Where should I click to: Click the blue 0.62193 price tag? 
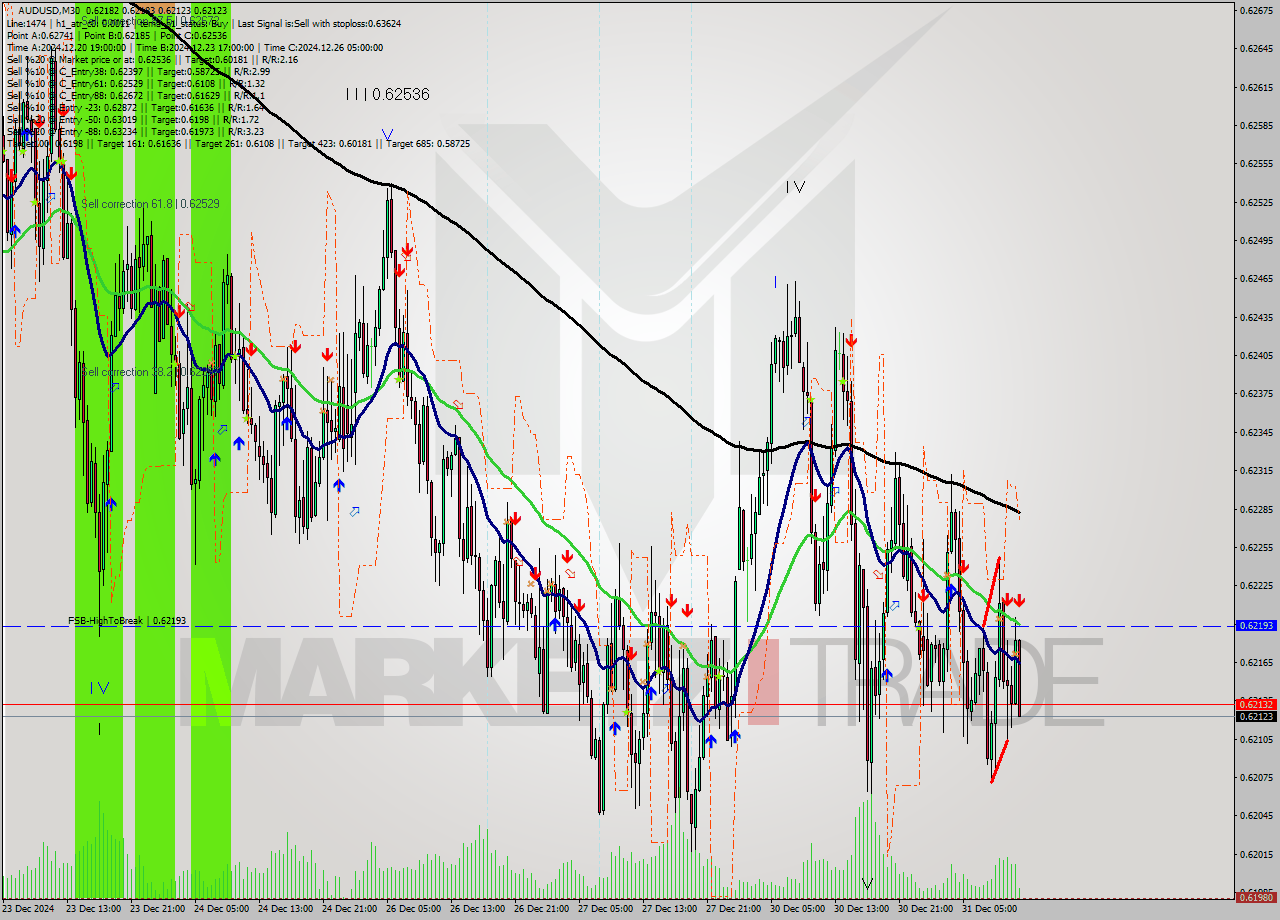[x=1256, y=625]
